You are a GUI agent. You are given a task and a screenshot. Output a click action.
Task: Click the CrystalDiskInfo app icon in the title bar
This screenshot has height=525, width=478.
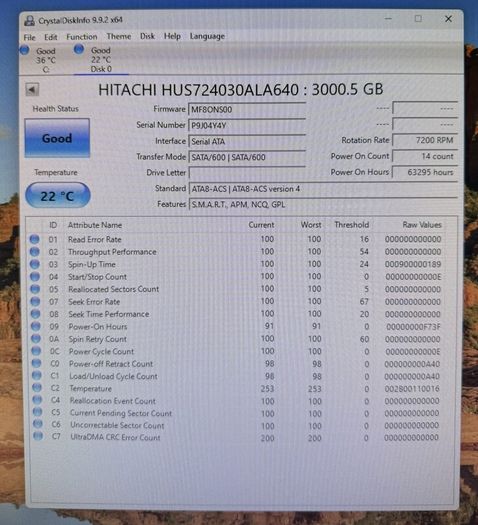[x=29, y=21]
